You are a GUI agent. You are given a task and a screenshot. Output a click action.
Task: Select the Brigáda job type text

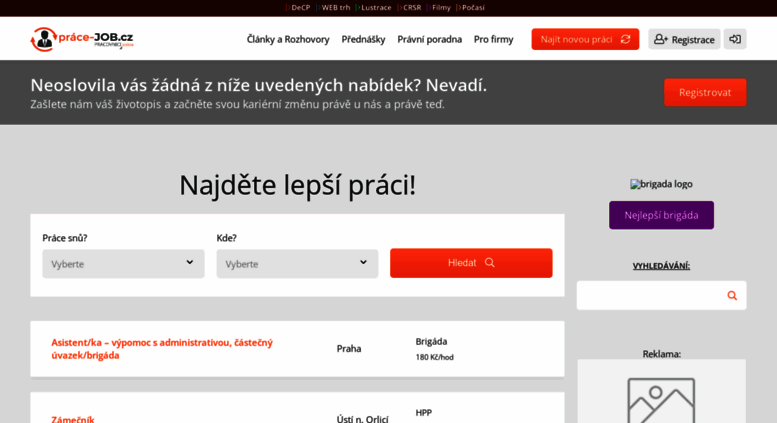pyautogui.click(x=431, y=341)
